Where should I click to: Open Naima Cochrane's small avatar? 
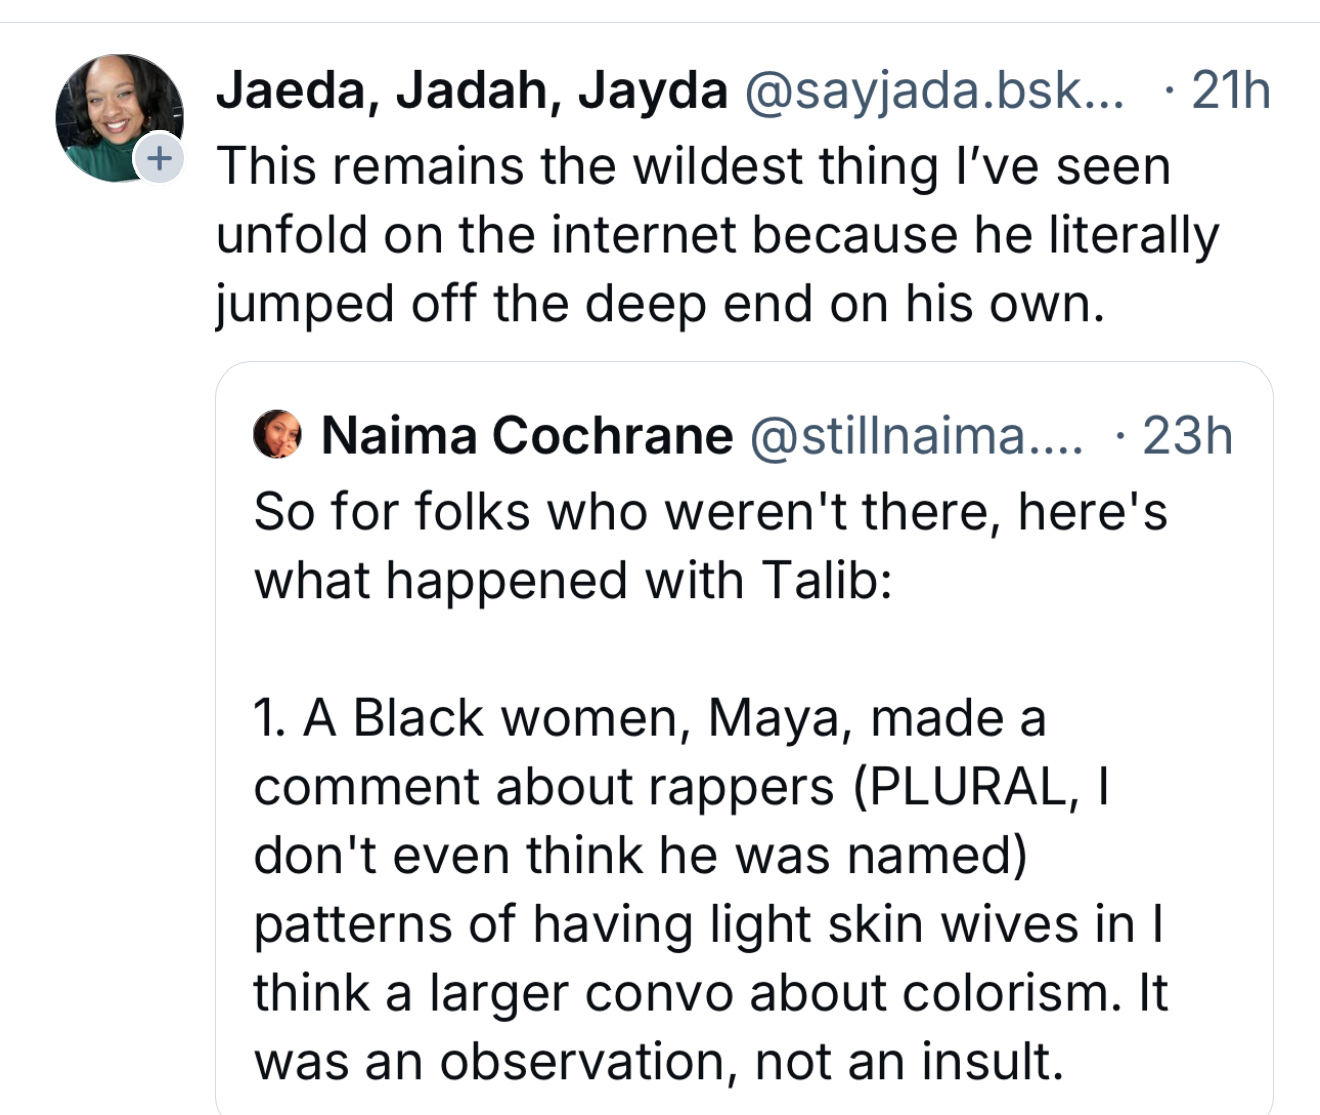pos(277,435)
